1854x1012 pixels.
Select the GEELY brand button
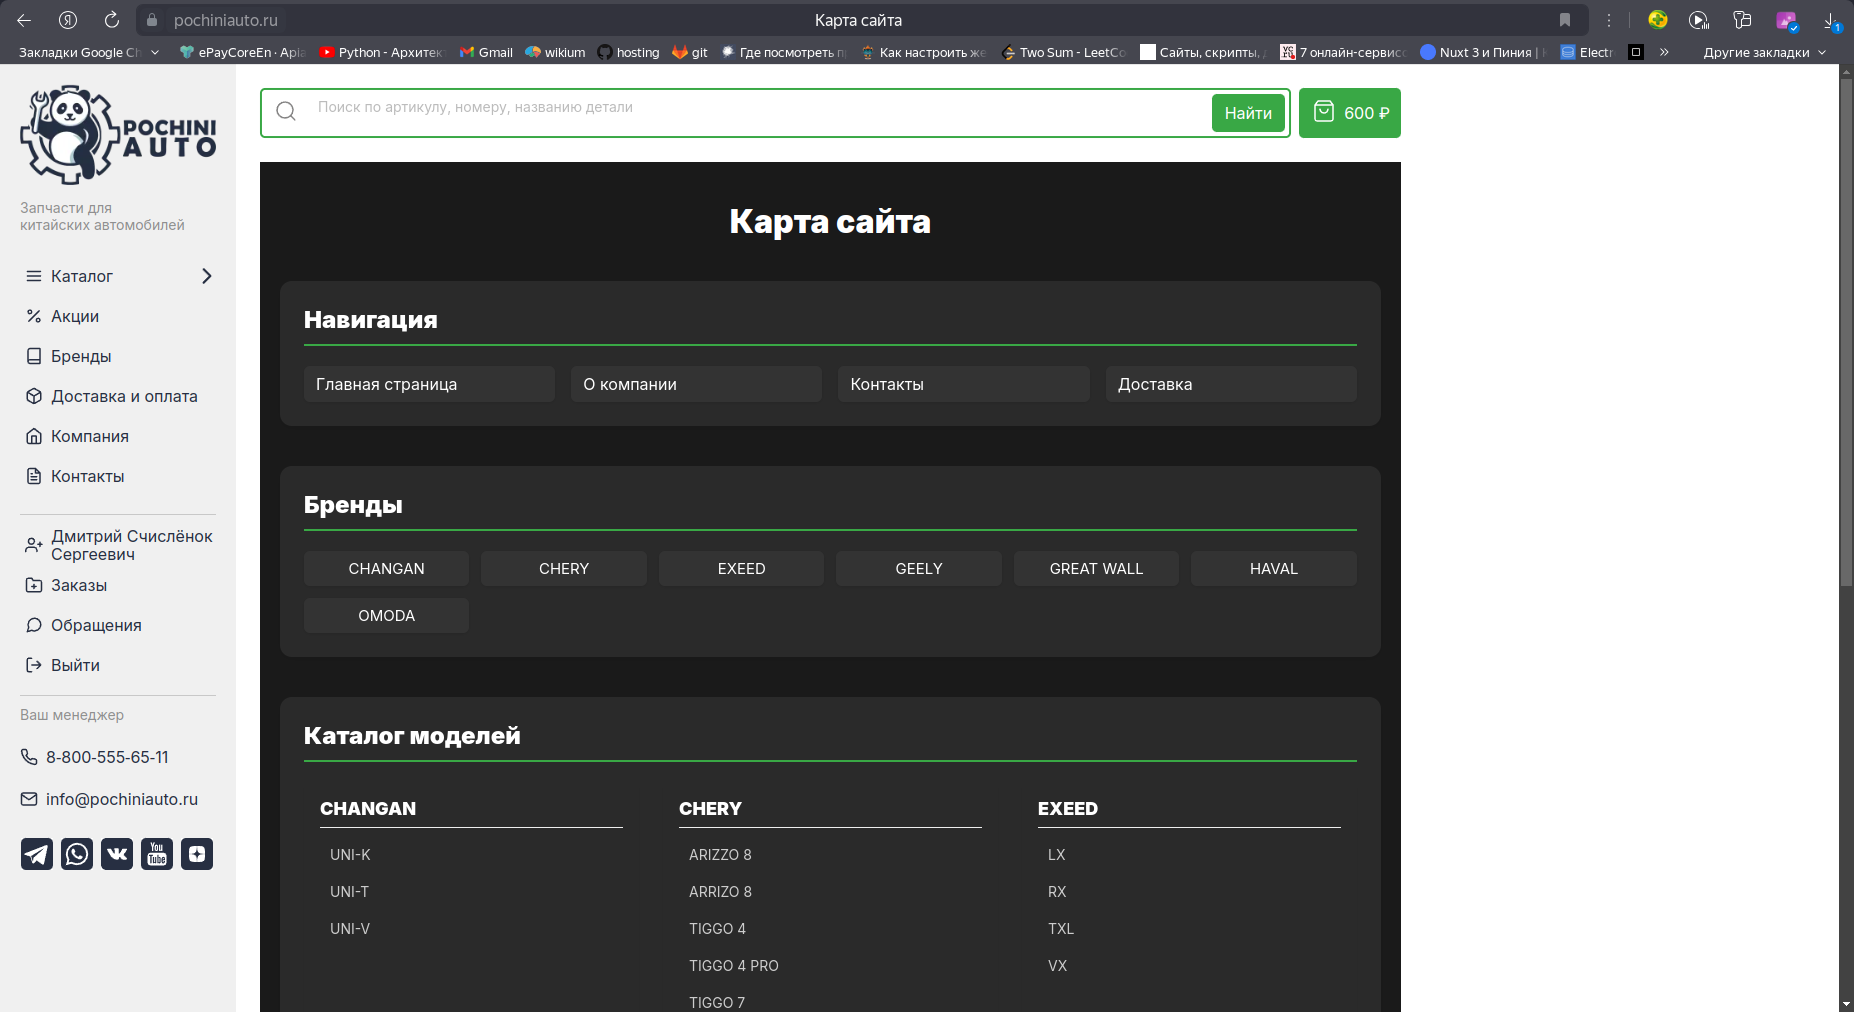pyautogui.click(x=919, y=568)
